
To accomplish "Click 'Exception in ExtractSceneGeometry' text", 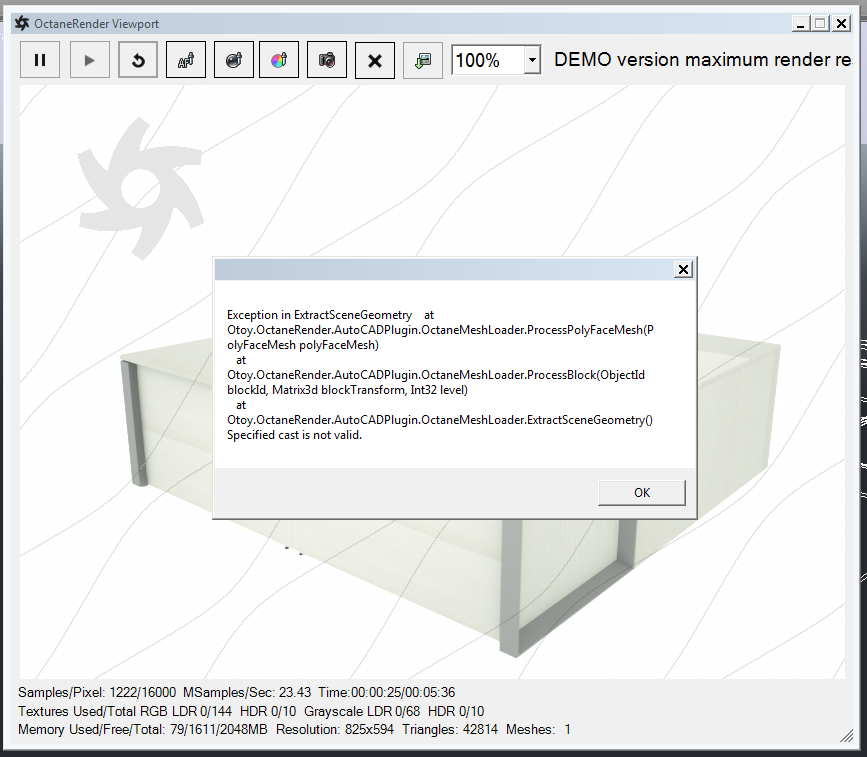I will (319, 315).
